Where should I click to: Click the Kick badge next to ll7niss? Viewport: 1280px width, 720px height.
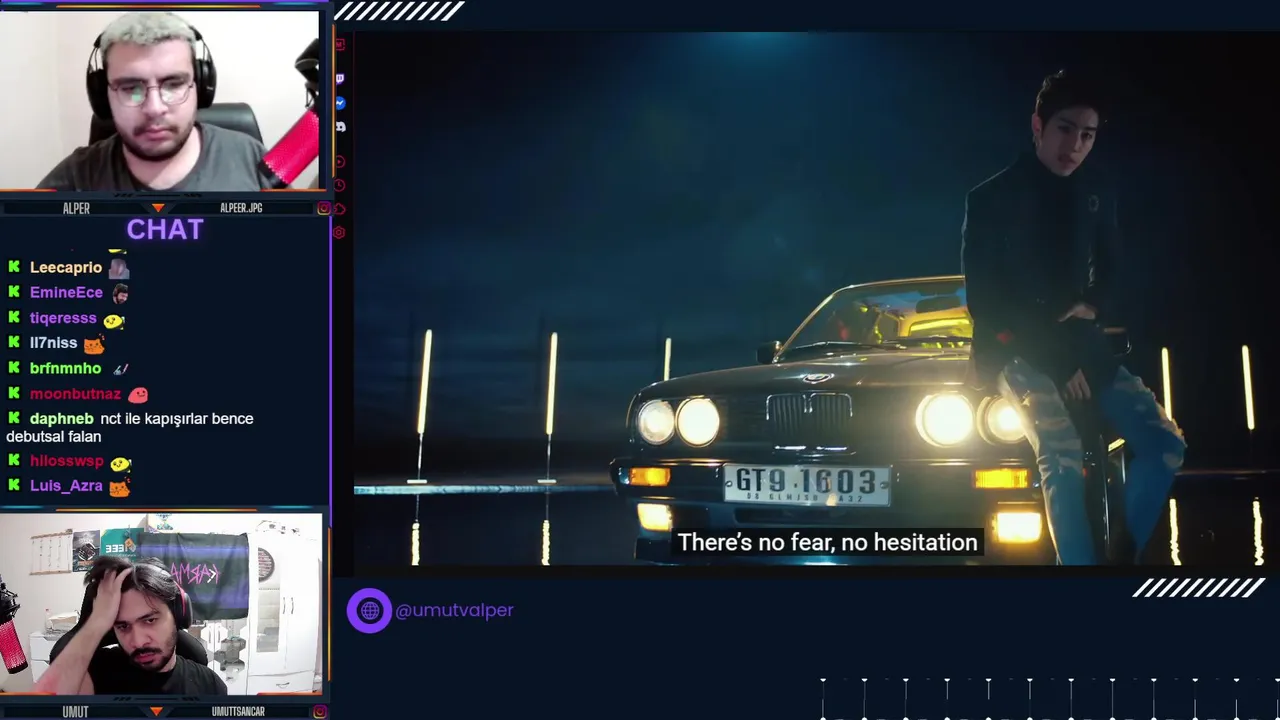pyautogui.click(x=14, y=343)
